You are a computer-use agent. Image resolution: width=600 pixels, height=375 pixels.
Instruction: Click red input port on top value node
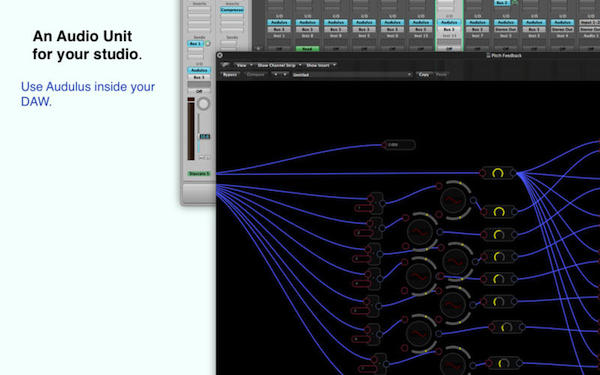click(384, 145)
